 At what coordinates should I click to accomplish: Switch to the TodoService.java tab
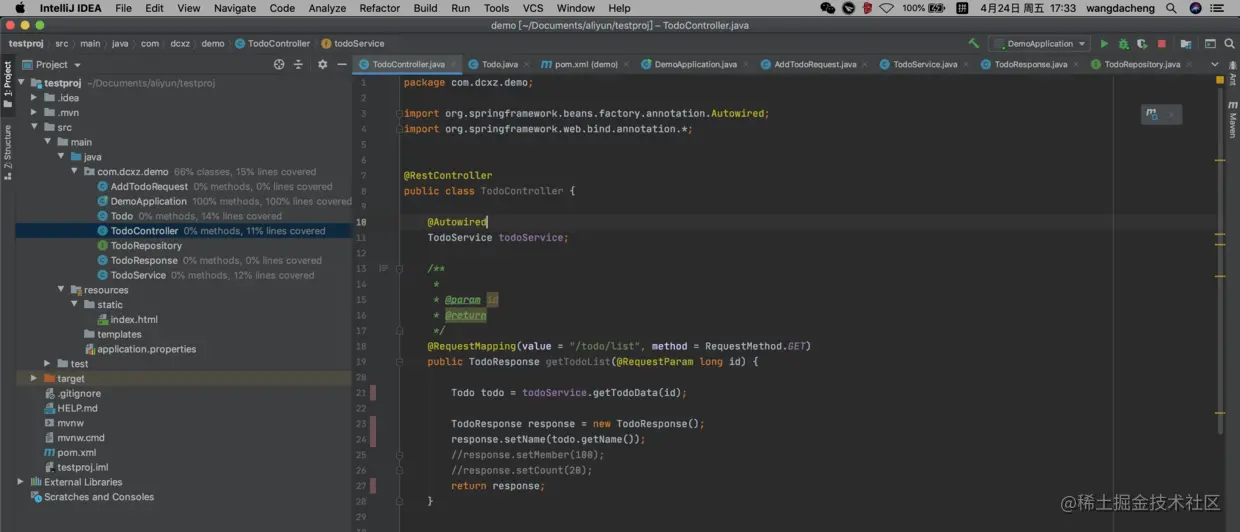(925, 64)
